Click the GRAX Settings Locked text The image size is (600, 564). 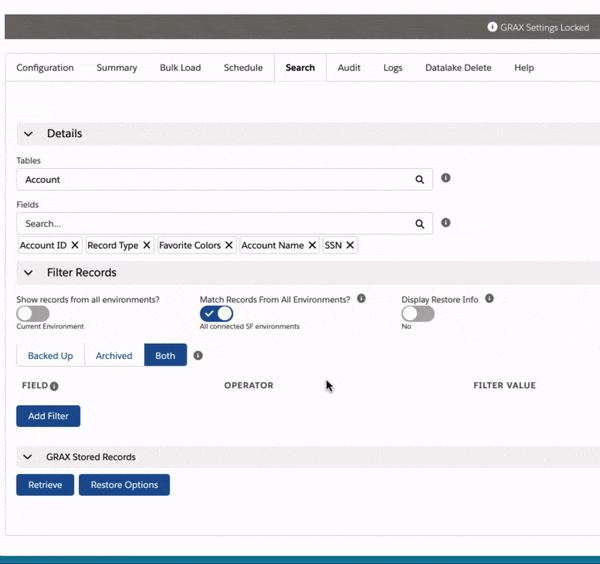click(x=545, y=28)
